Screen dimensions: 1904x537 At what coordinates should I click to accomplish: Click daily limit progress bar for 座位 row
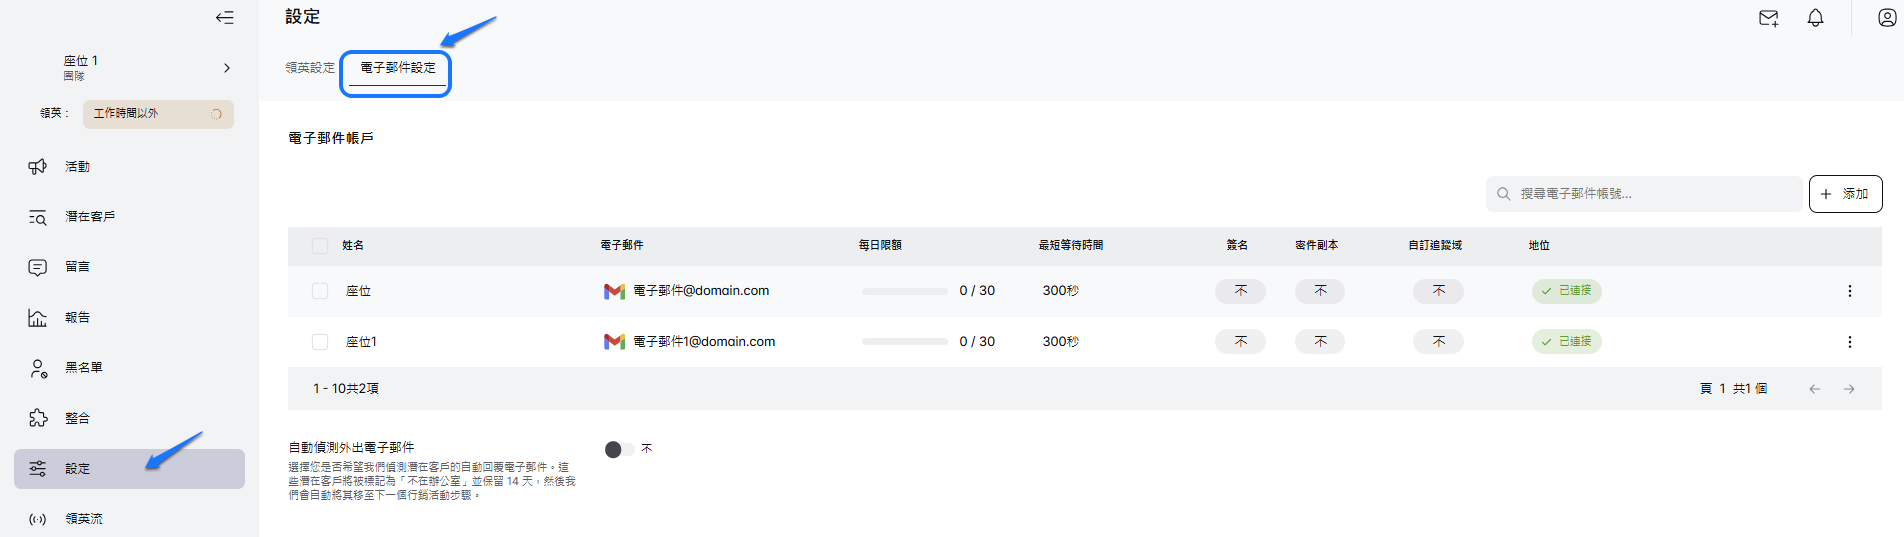[x=904, y=291]
